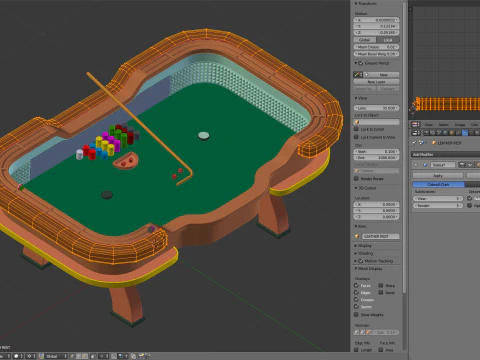Click the Grease Pencil data pencil icon

tap(358, 75)
